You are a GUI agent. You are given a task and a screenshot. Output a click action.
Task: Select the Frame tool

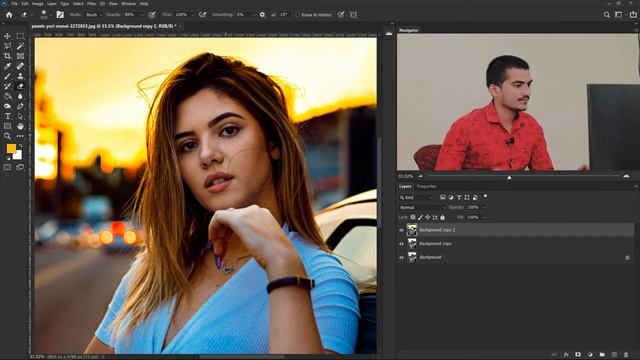coord(20,56)
